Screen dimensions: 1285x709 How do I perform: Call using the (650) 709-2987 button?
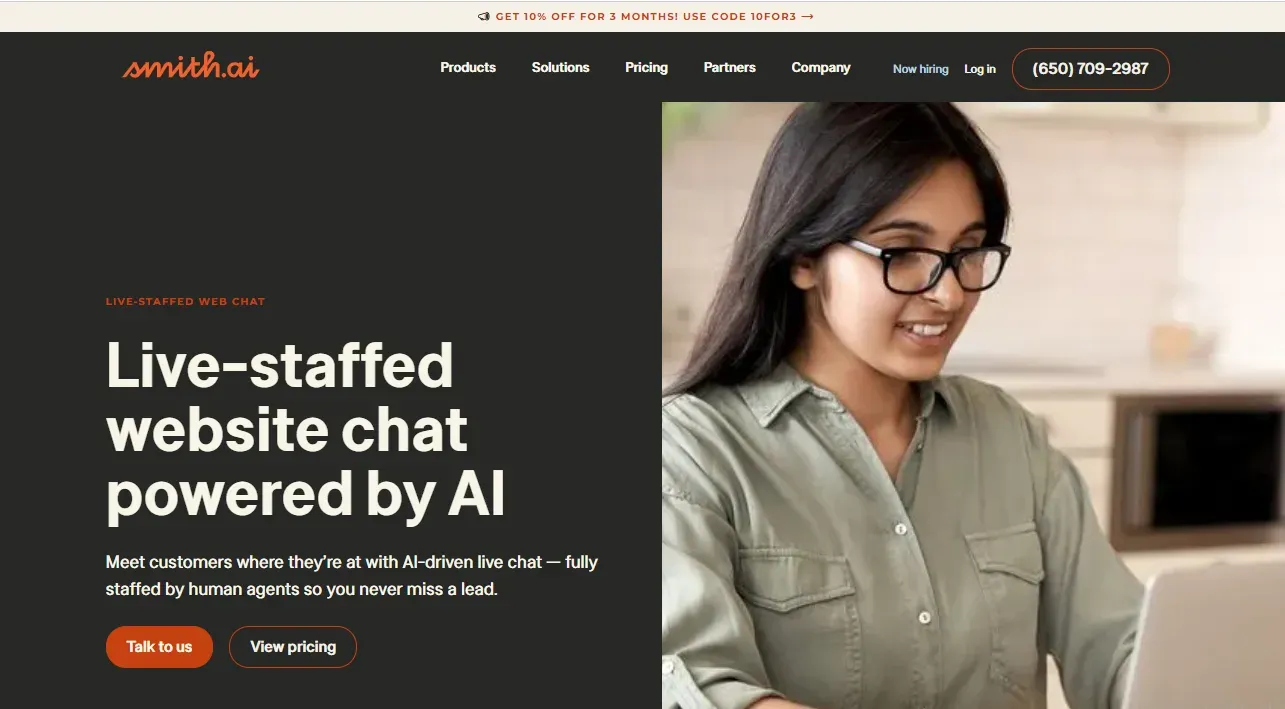click(x=1090, y=69)
